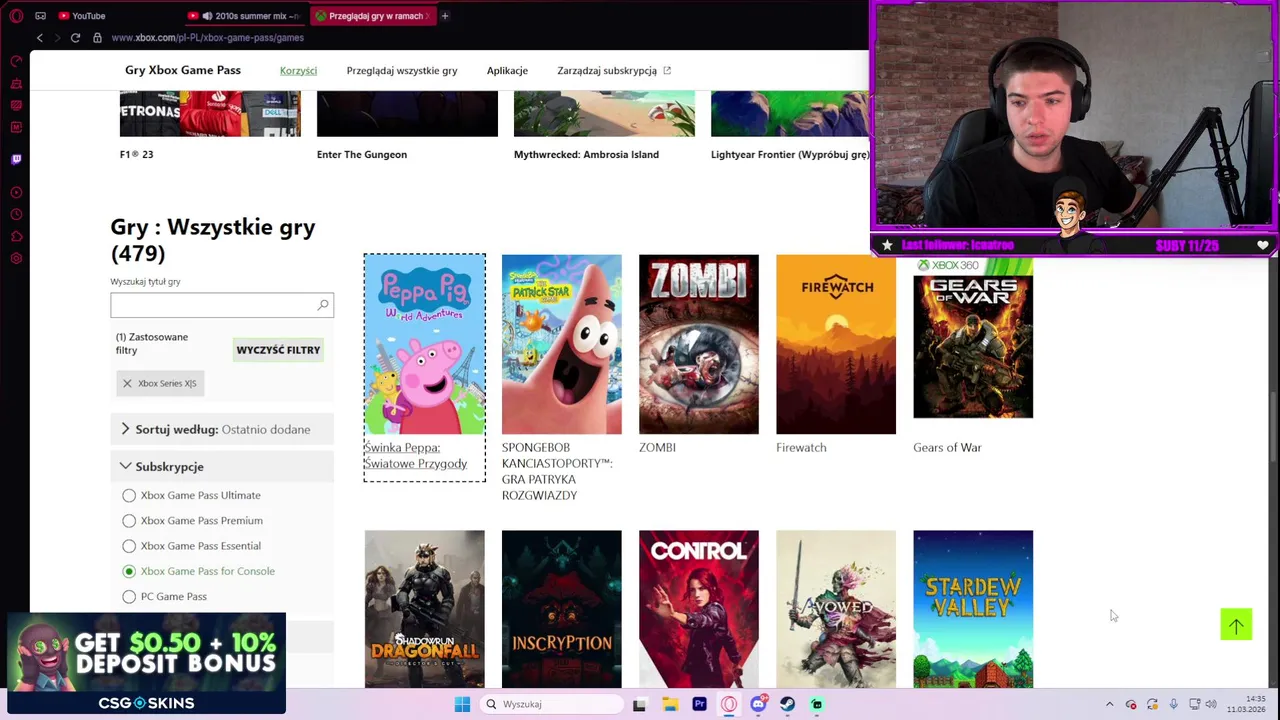
Task: Open Extensions cube icon in sidebar
Action: pos(16,236)
